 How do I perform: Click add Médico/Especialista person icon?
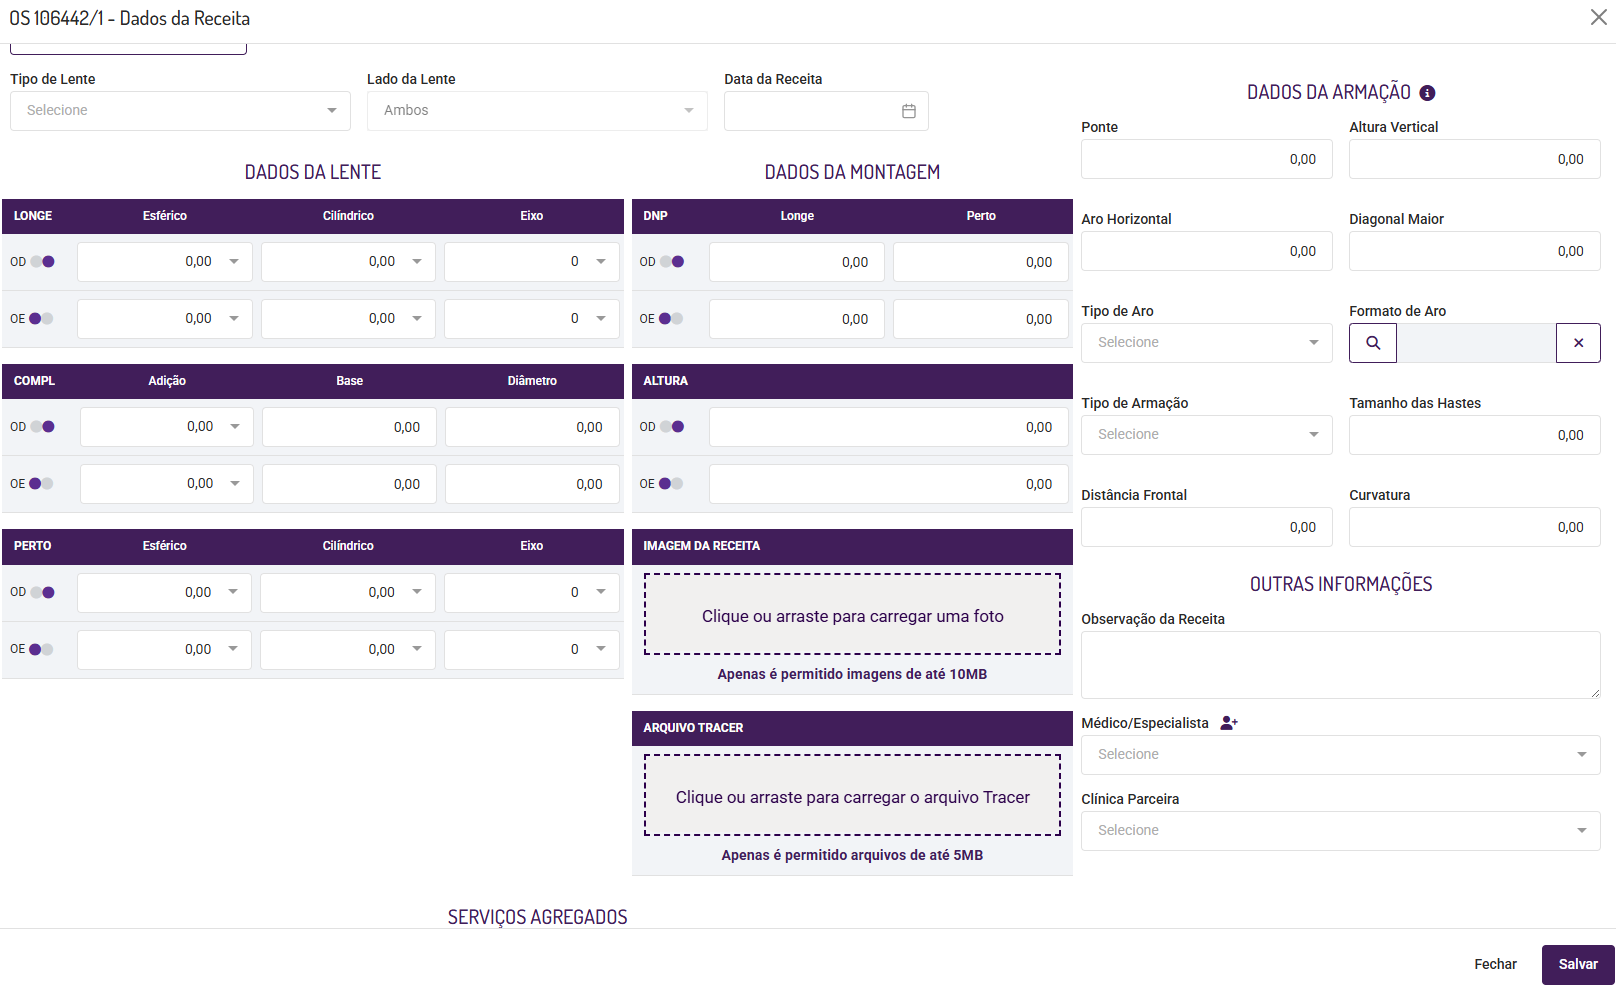point(1229,723)
